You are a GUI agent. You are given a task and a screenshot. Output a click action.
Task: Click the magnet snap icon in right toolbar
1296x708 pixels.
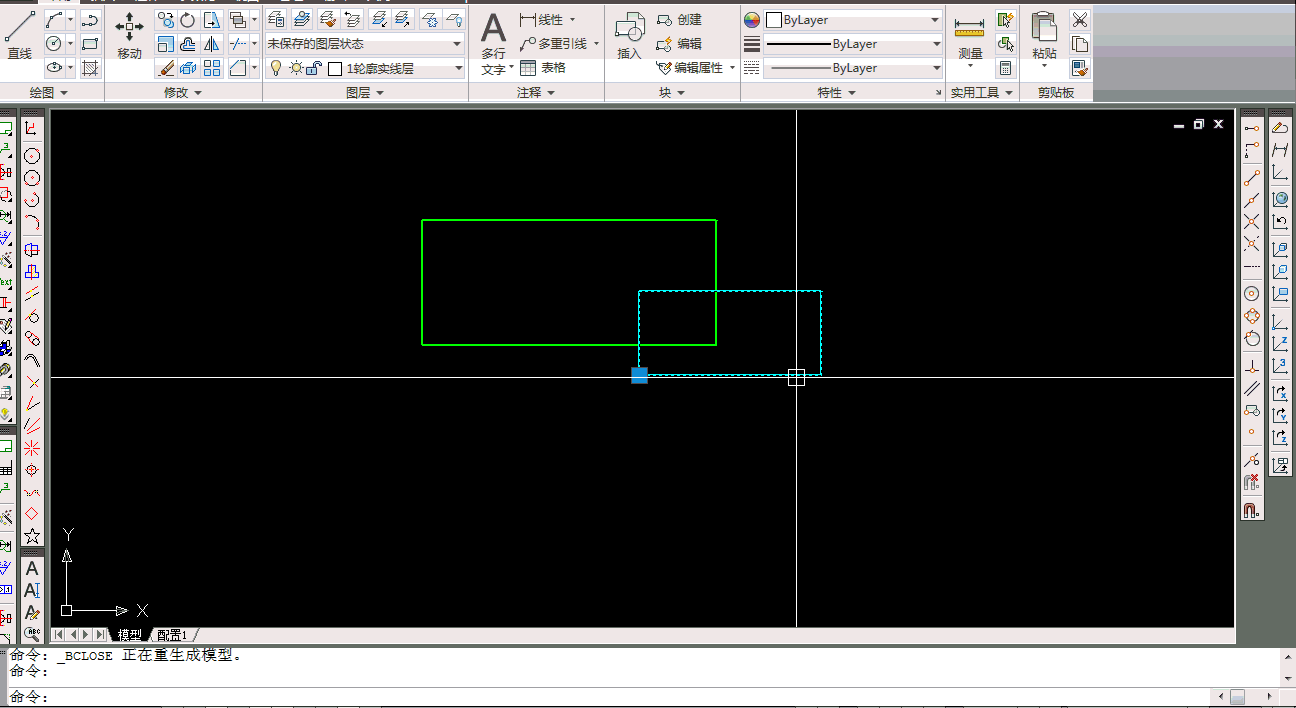point(1251,510)
